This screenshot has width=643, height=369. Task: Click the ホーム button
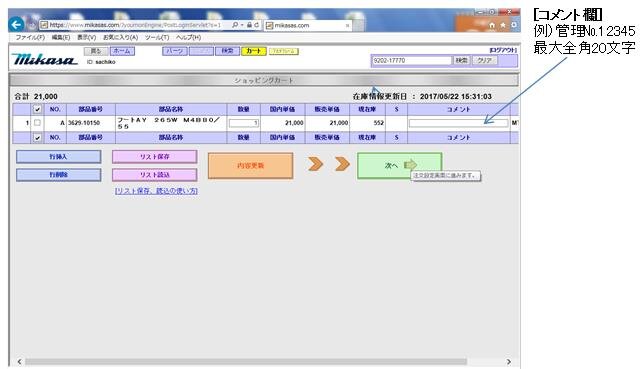pos(122,51)
